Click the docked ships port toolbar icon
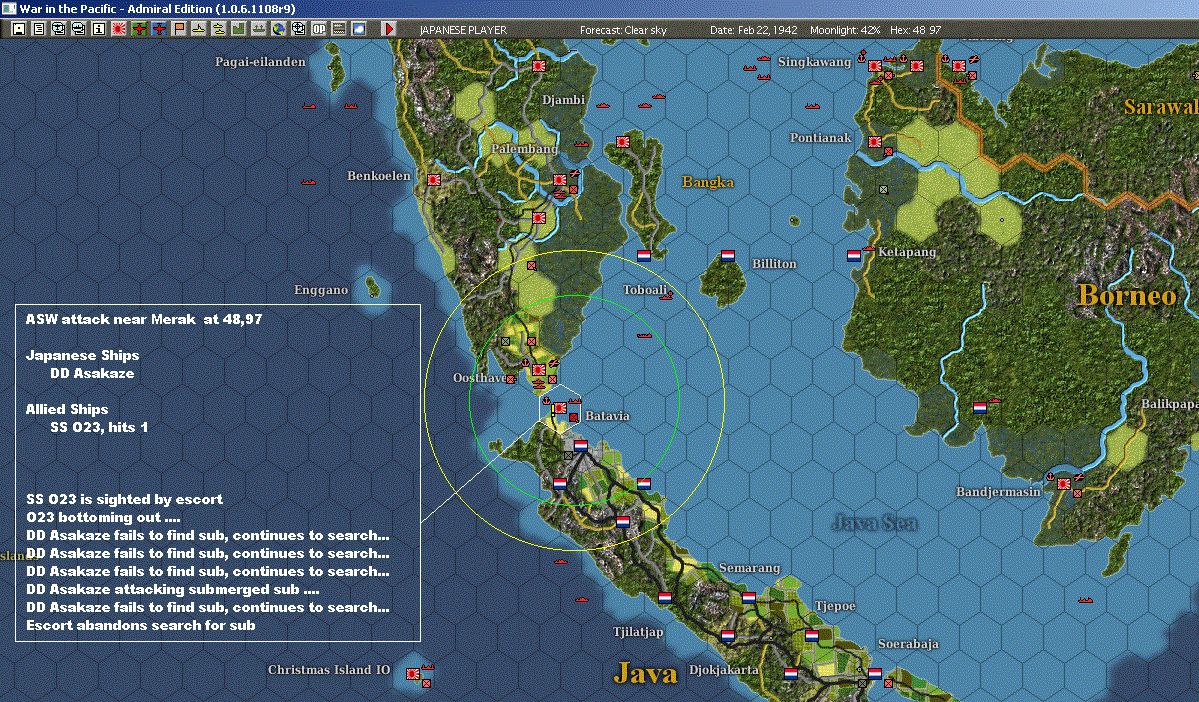 [258, 29]
